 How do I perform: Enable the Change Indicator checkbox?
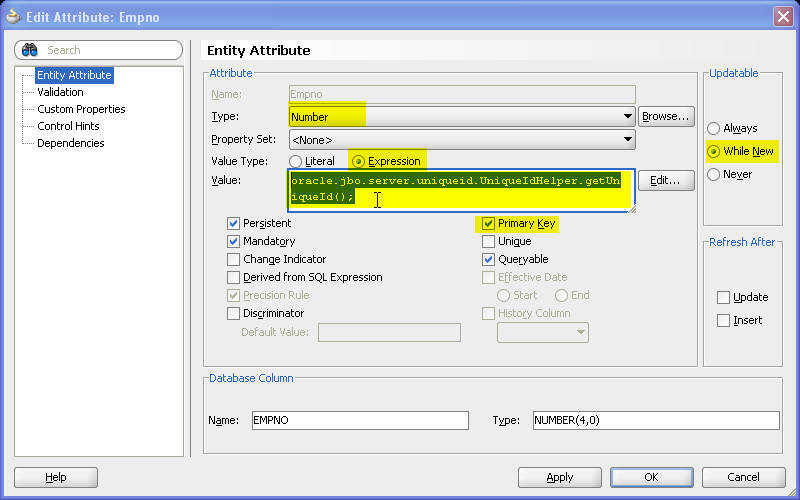click(233, 259)
